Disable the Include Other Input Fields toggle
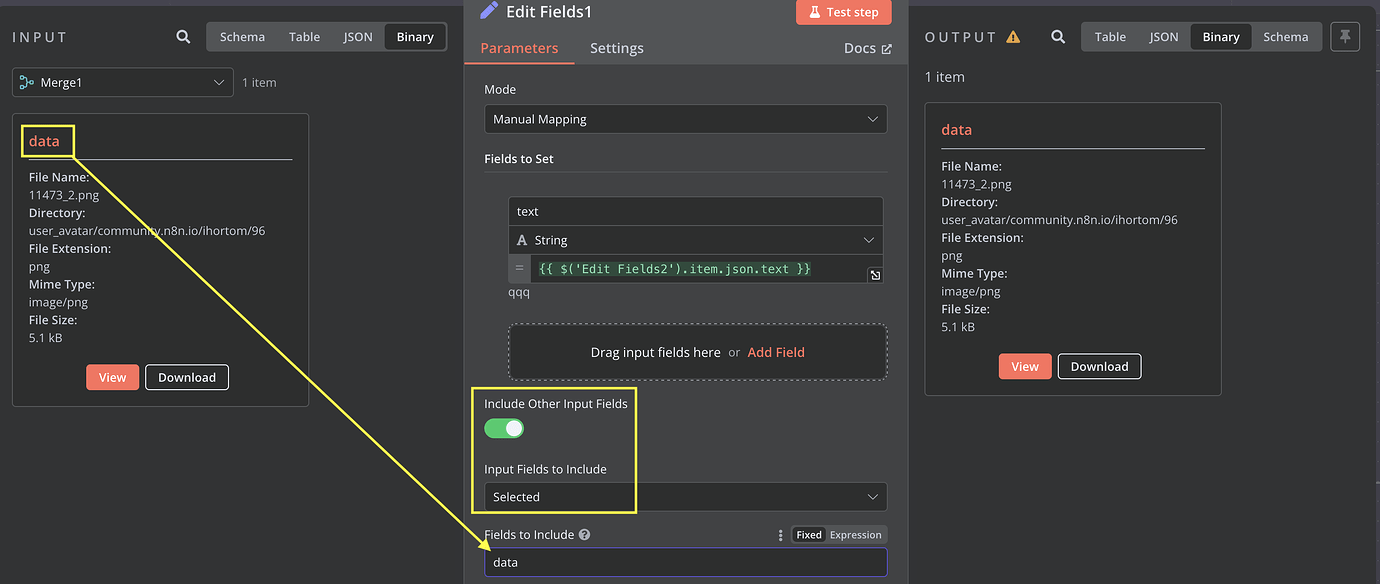This screenshot has width=1380, height=584. pyautogui.click(x=504, y=428)
